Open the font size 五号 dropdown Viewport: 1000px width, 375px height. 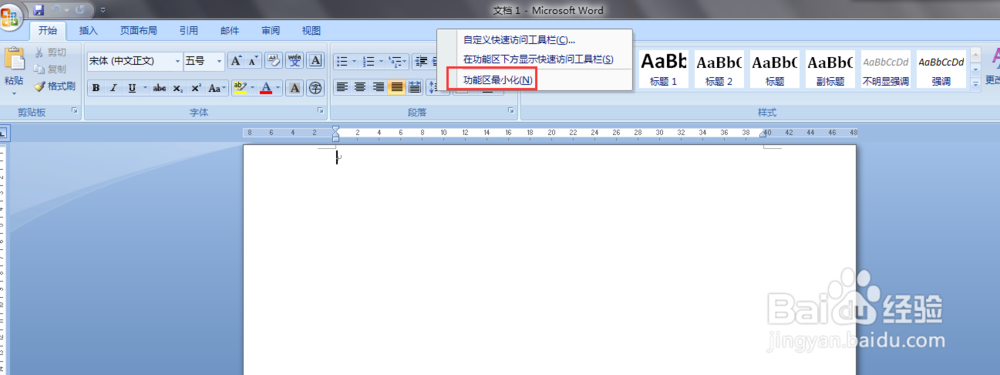tap(219, 61)
